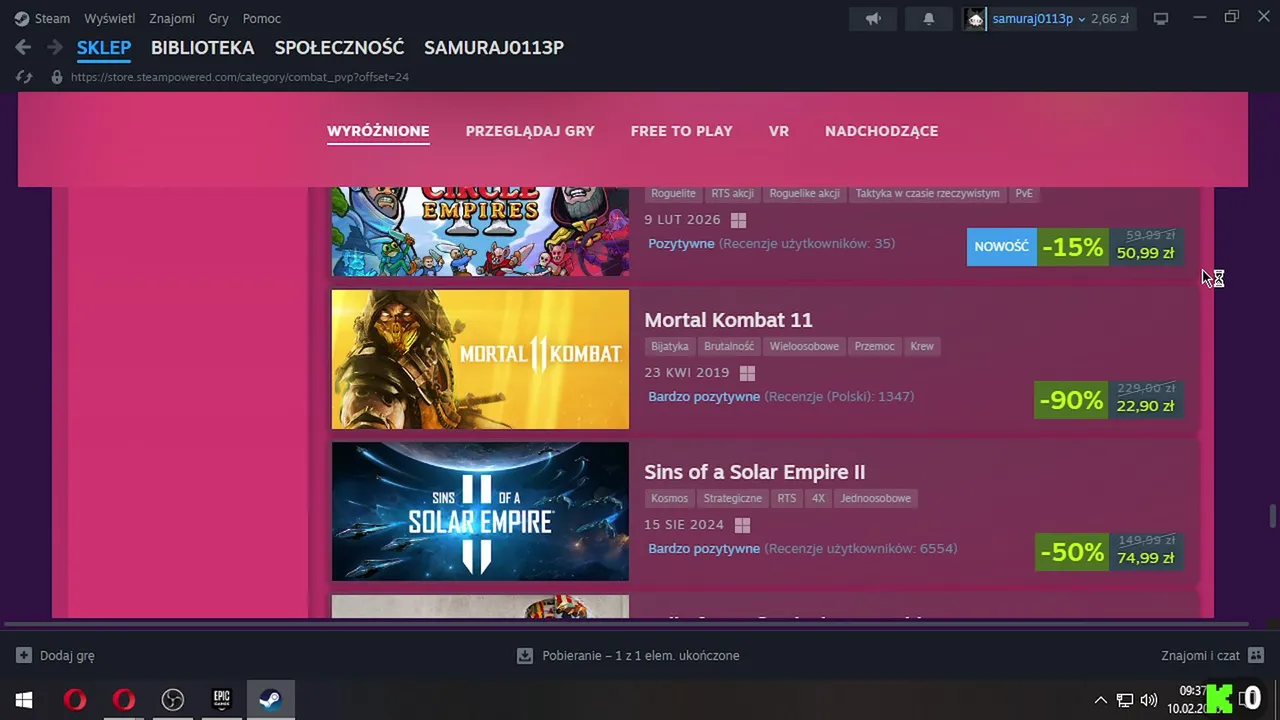Select the PRZEGLĄDAJ GRY category tab
1280x720 pixels.
(x=530, y=131)
